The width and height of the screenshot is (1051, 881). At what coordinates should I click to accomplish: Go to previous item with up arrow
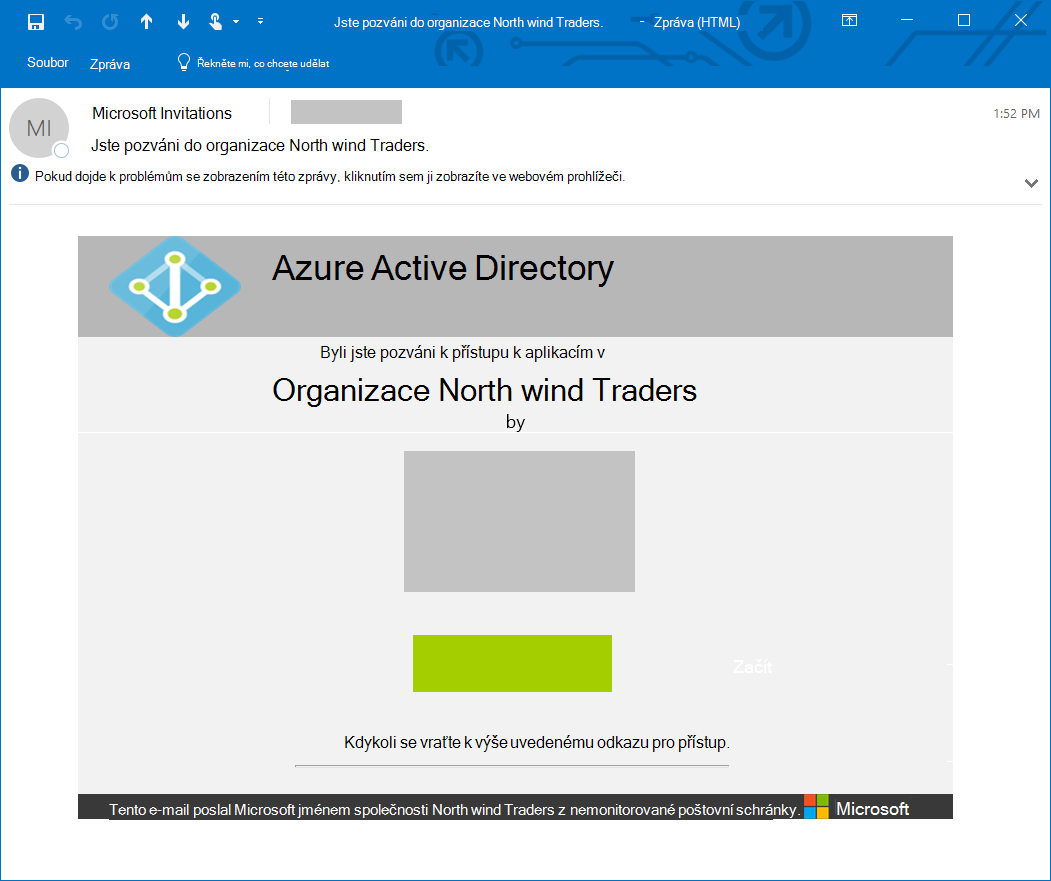pyautogui.click(x=146, y=22)
